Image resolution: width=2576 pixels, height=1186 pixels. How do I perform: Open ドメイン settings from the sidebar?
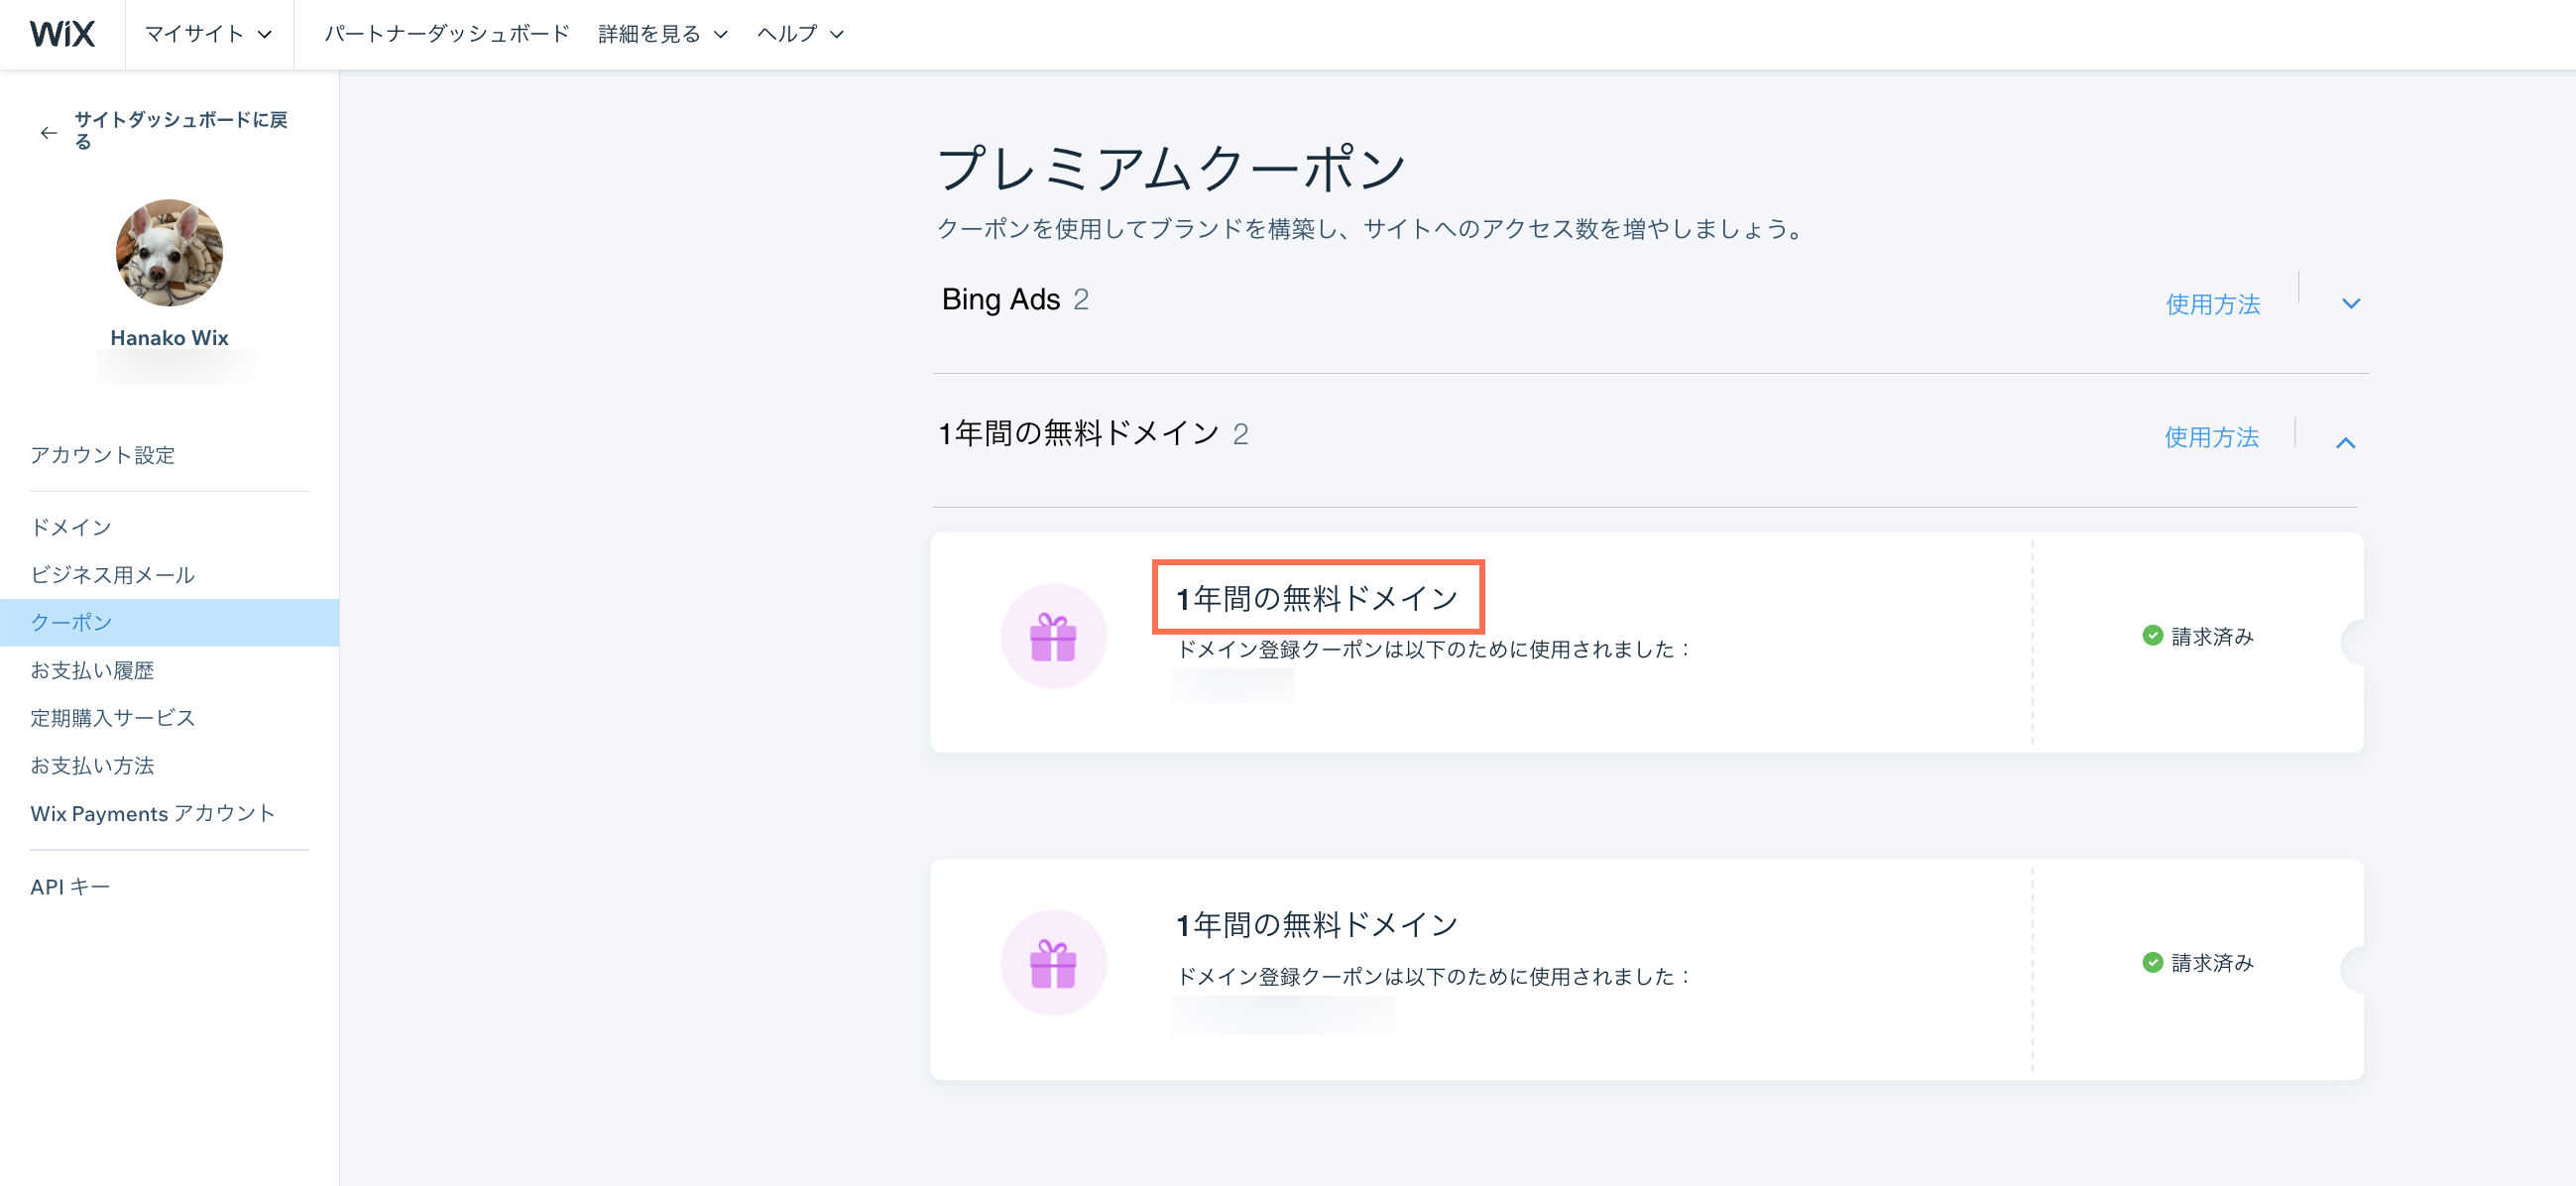(69, 526)
